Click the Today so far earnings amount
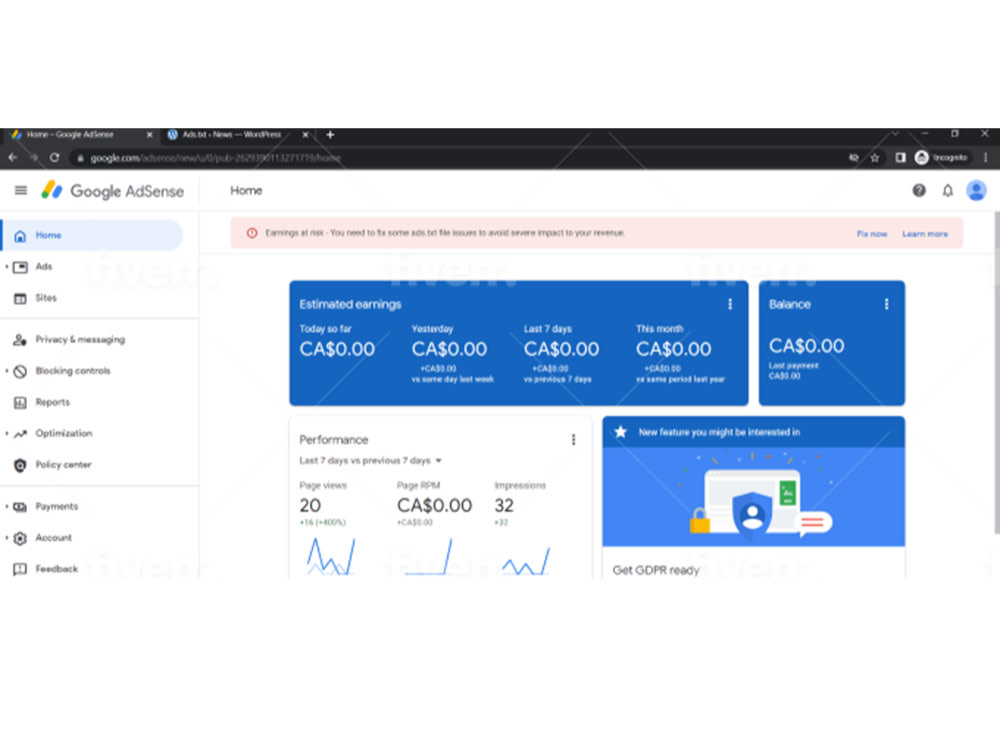 click(x=337, y=349)
